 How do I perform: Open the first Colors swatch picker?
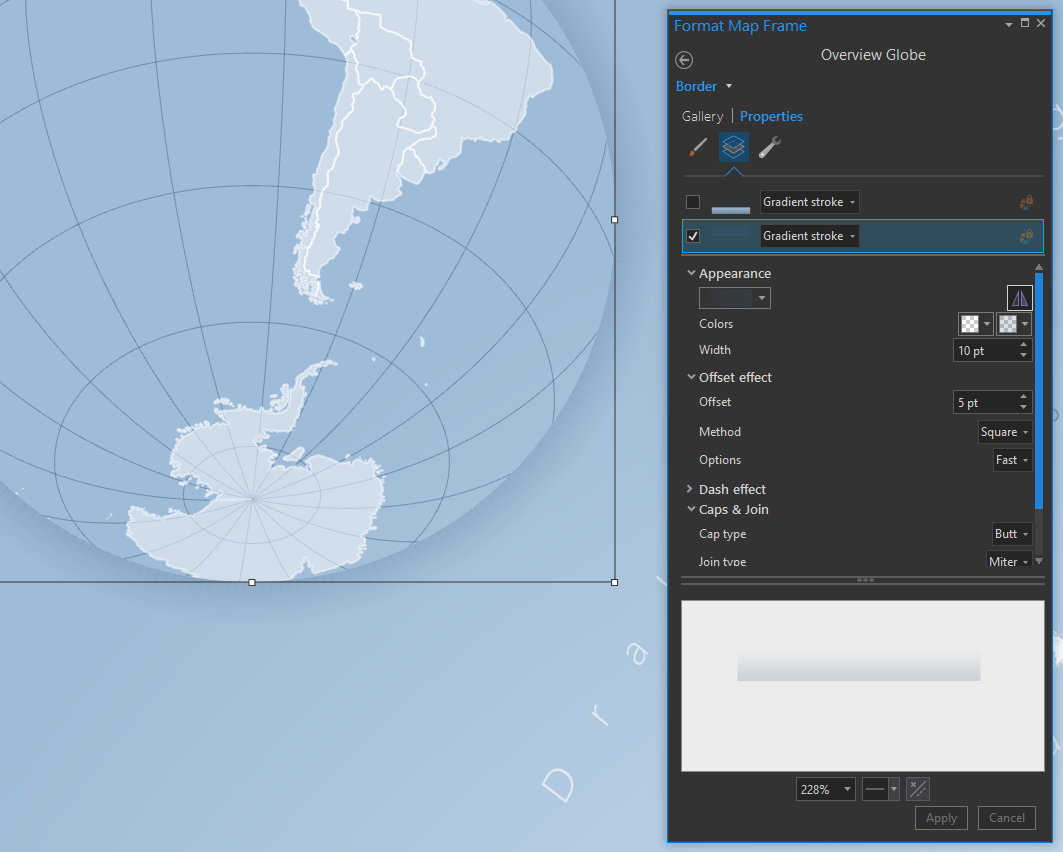(x=976, y=324)
